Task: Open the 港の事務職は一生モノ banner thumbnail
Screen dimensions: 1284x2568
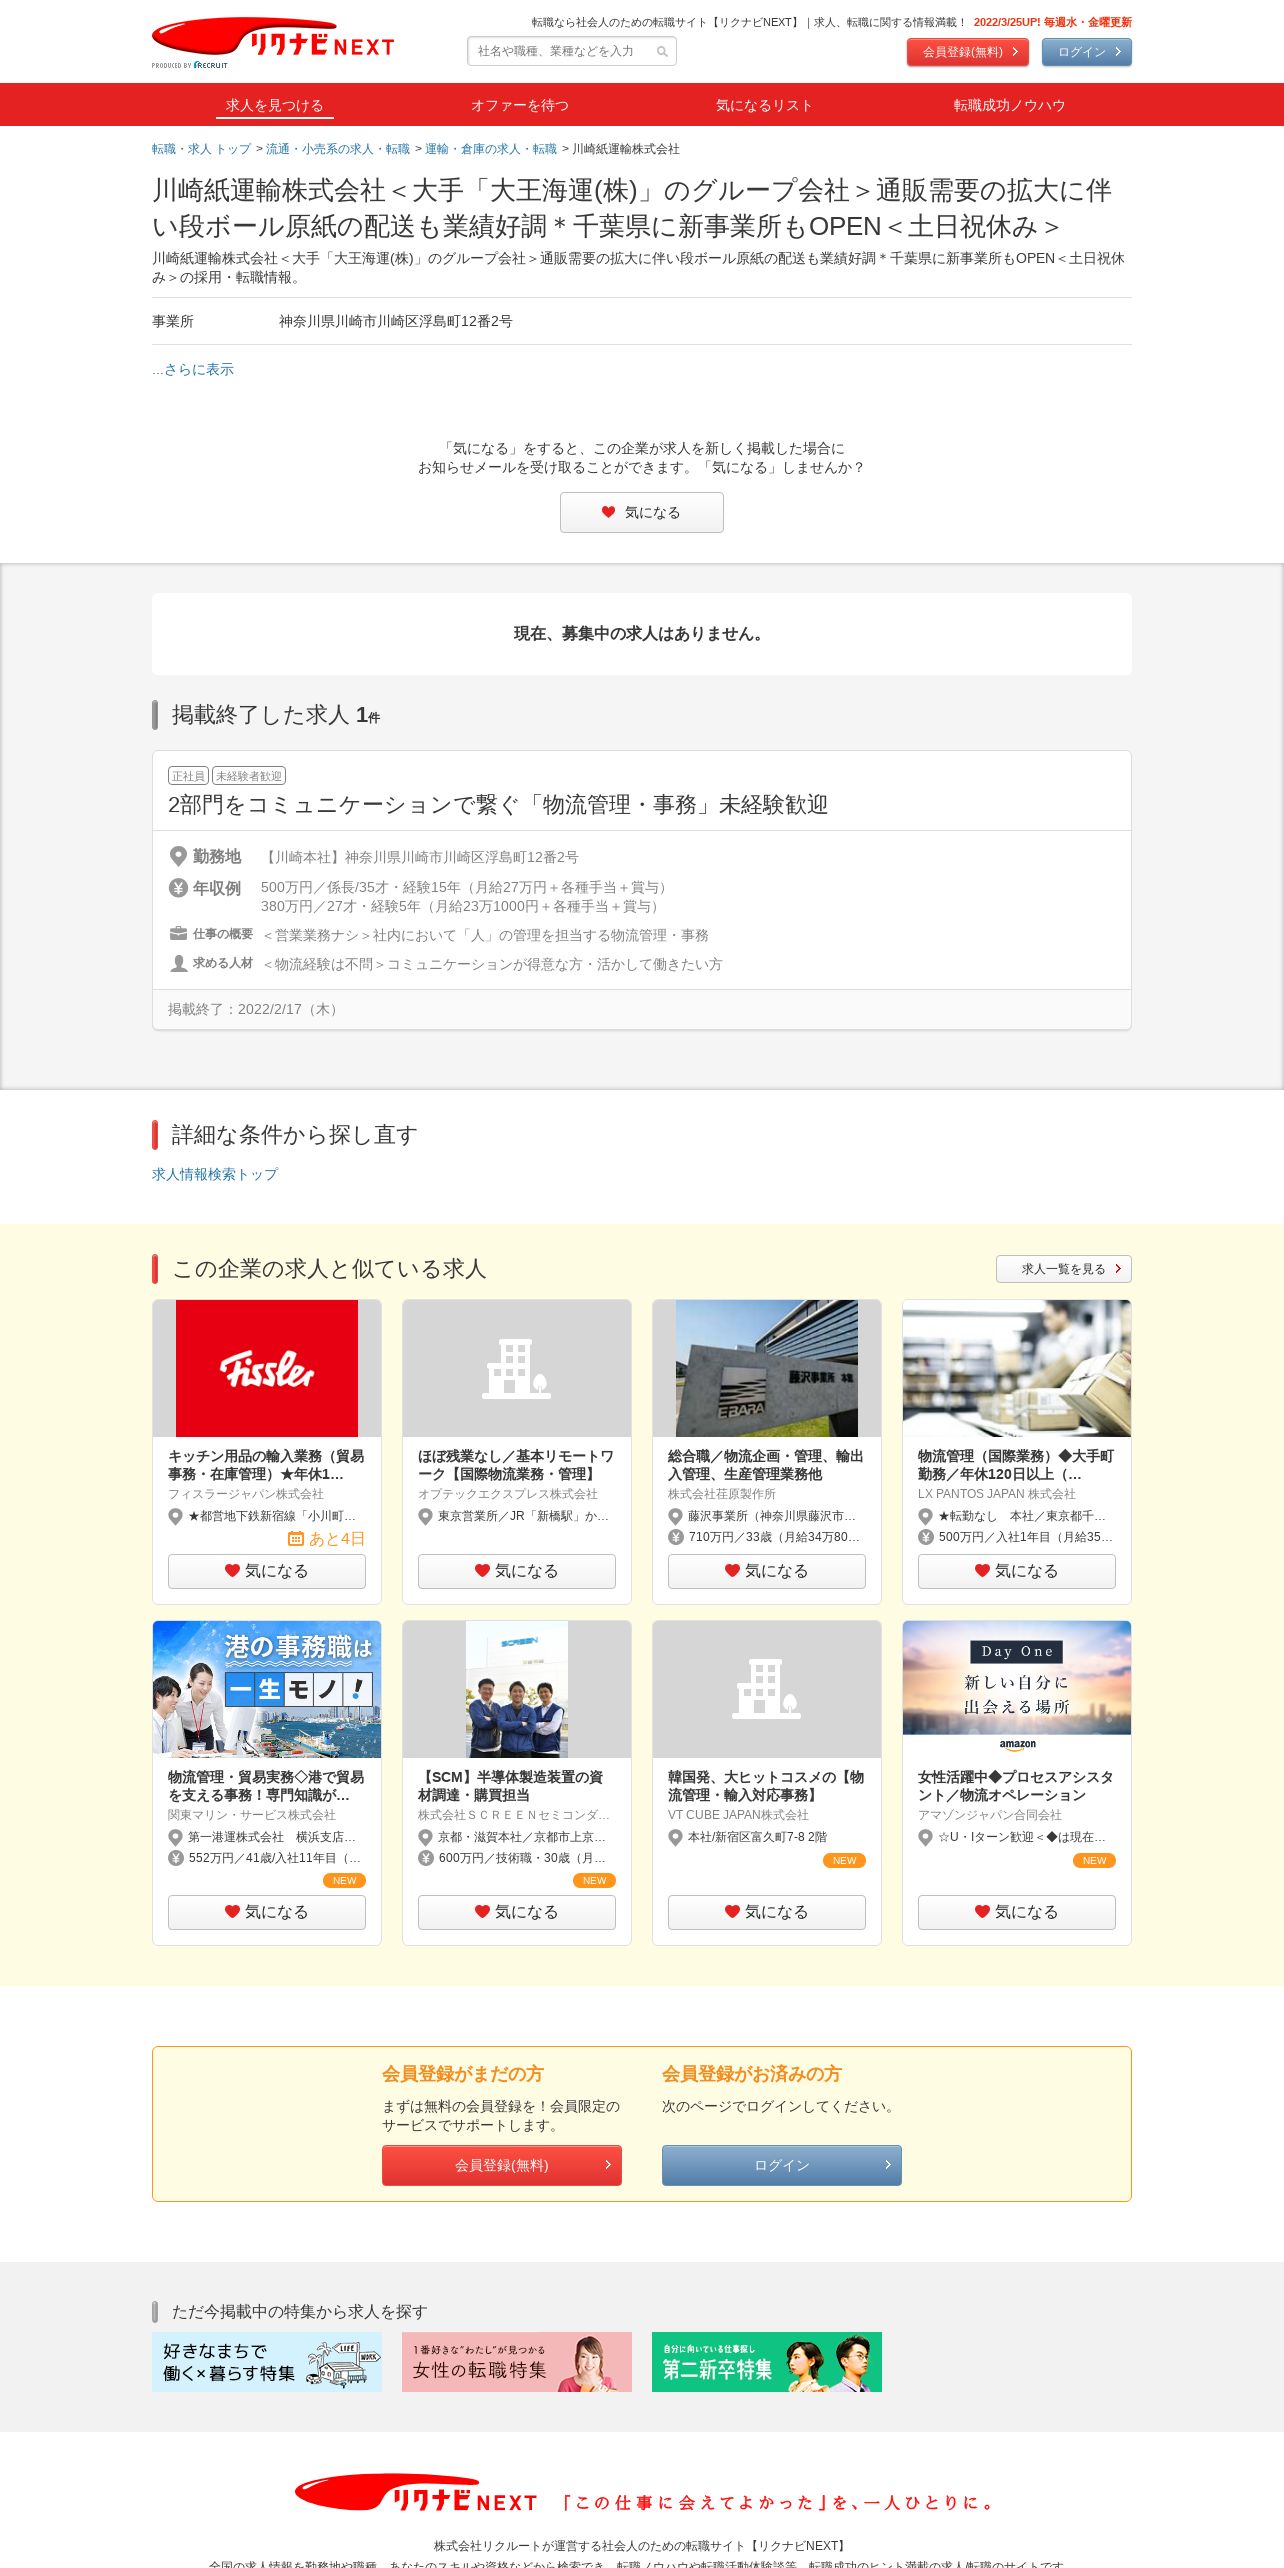Action: coord(267,1689)
